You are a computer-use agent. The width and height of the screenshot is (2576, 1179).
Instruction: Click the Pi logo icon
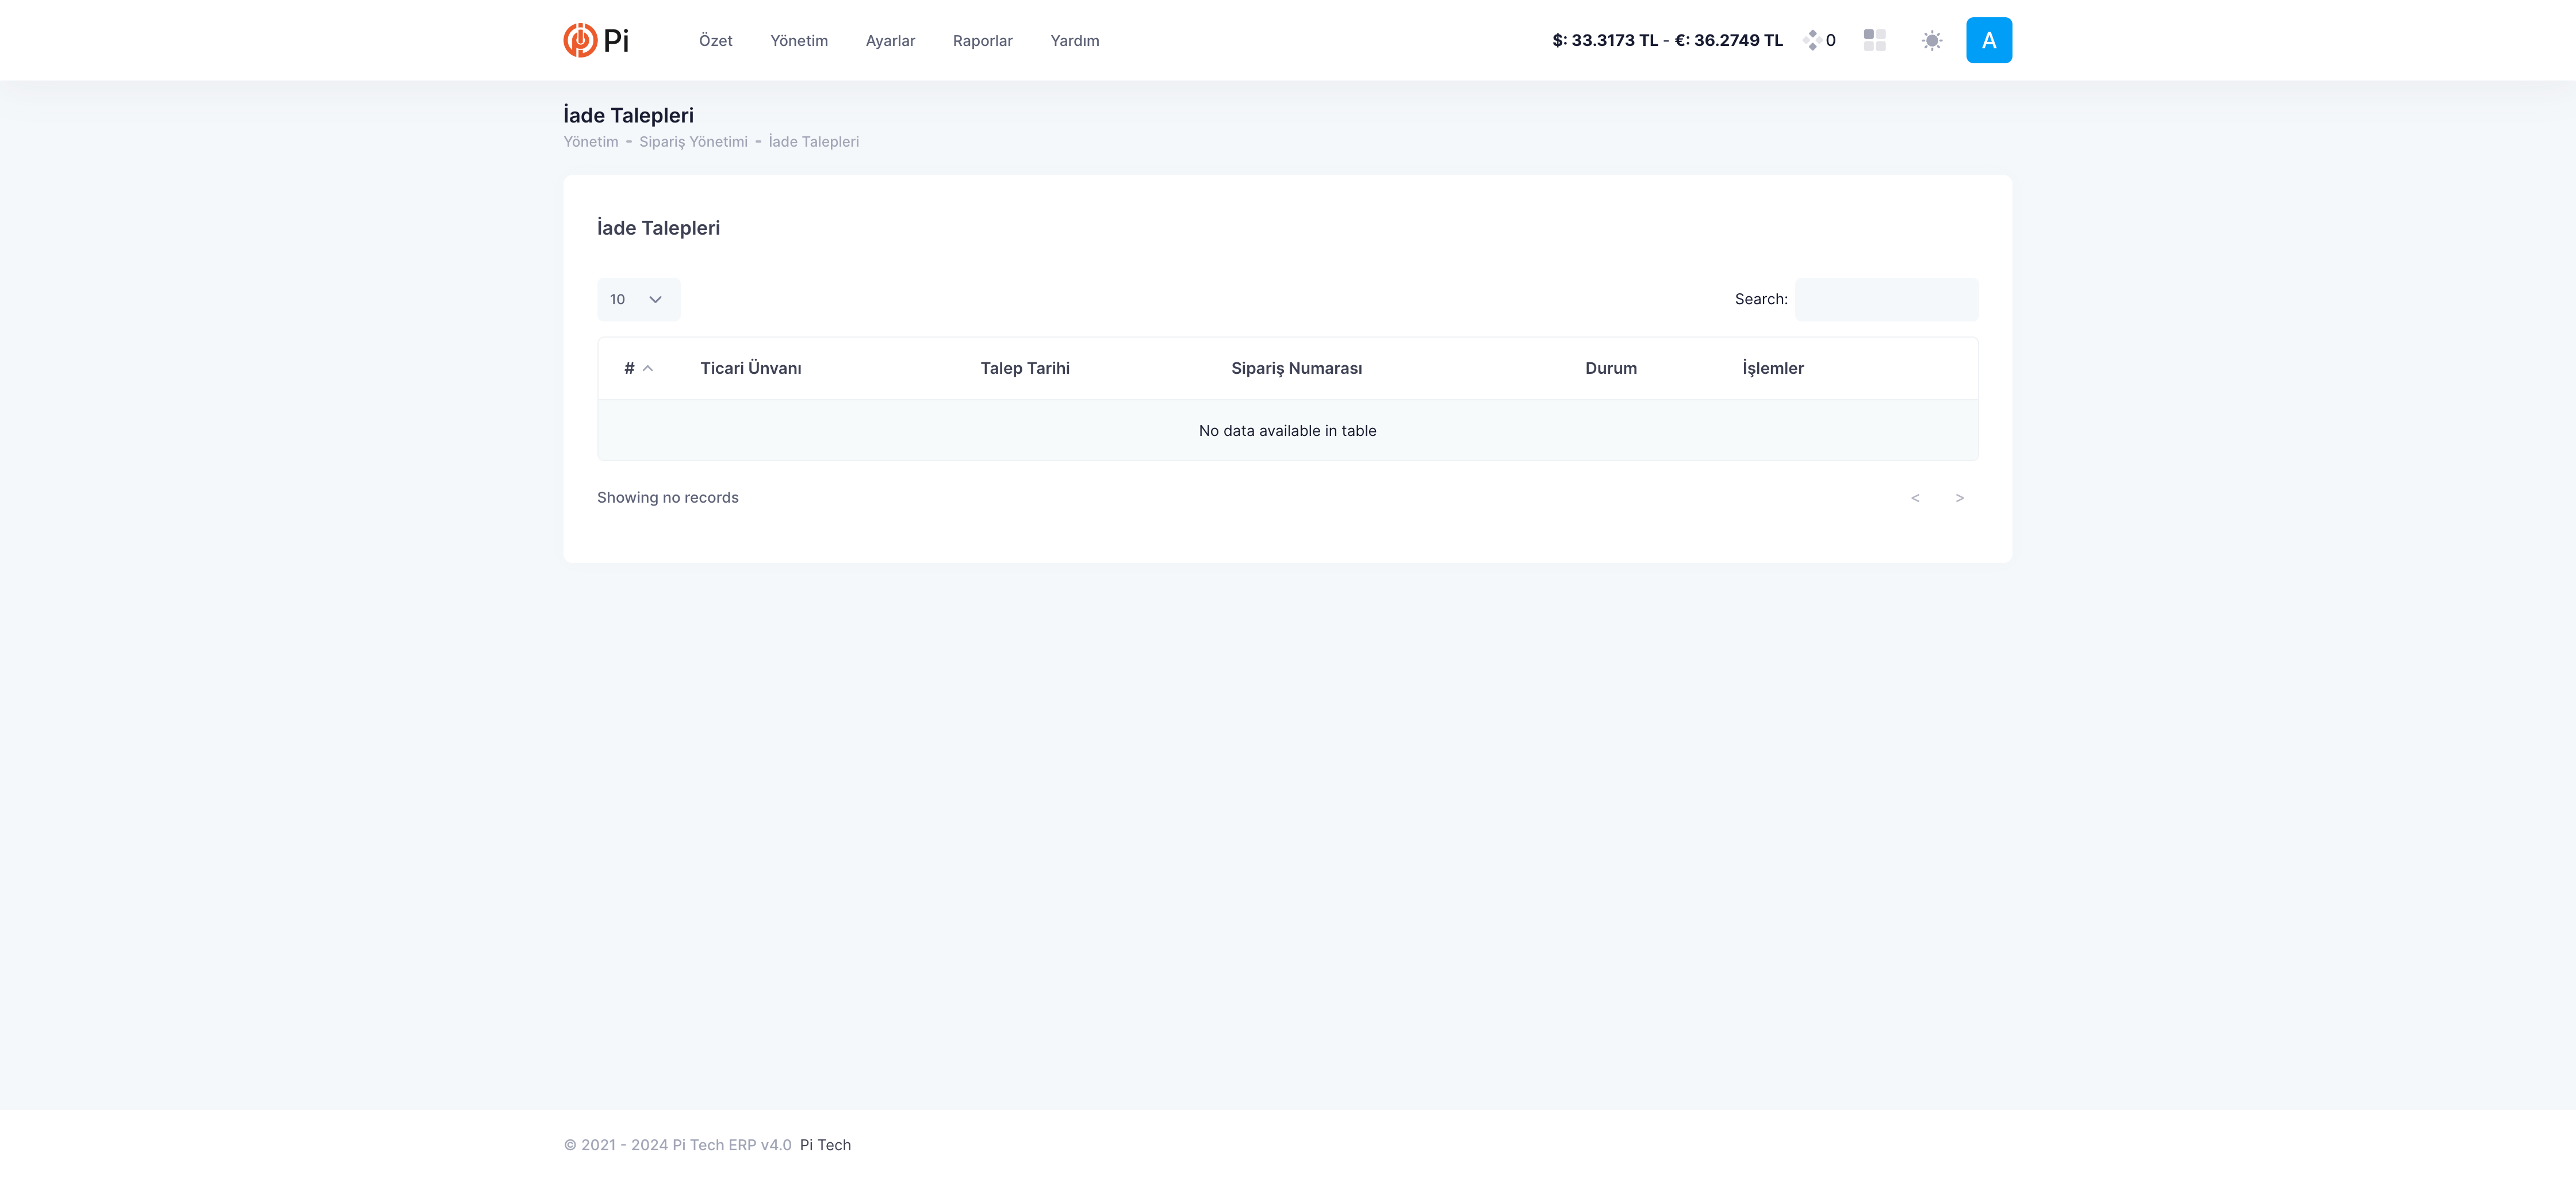click(580, 40)
